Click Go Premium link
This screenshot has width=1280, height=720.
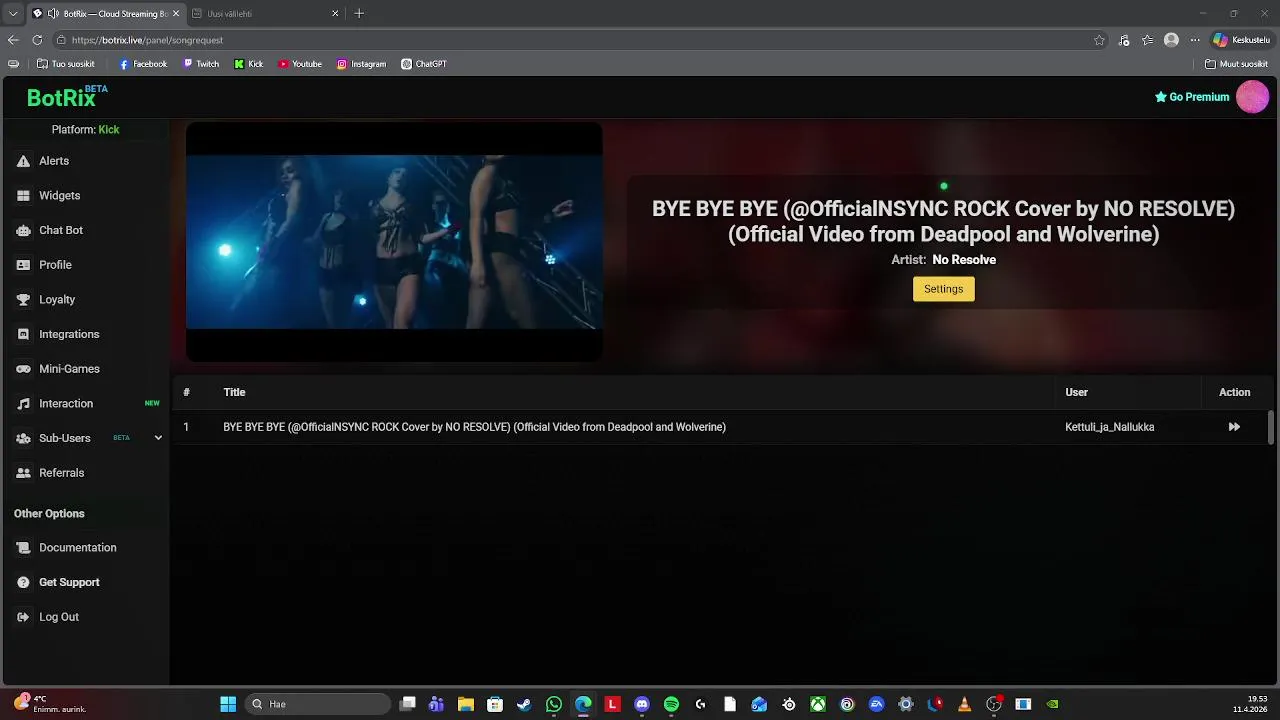click(x=1192, y=97)
